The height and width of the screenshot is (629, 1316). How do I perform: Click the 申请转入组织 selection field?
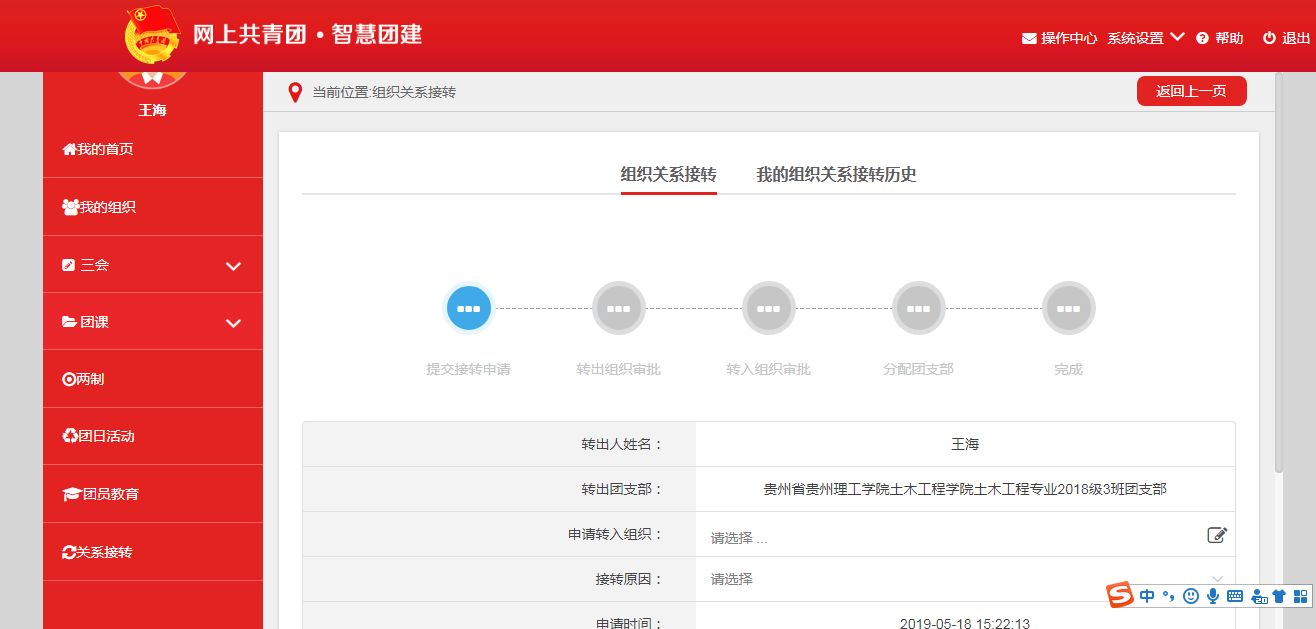[x=950, y=537]
